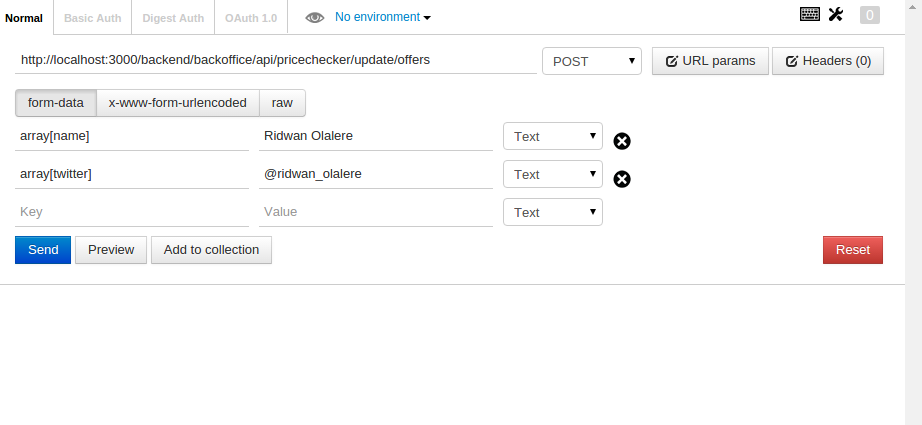Open Text type dropdown for array[twitter]

tap(552, 174)
